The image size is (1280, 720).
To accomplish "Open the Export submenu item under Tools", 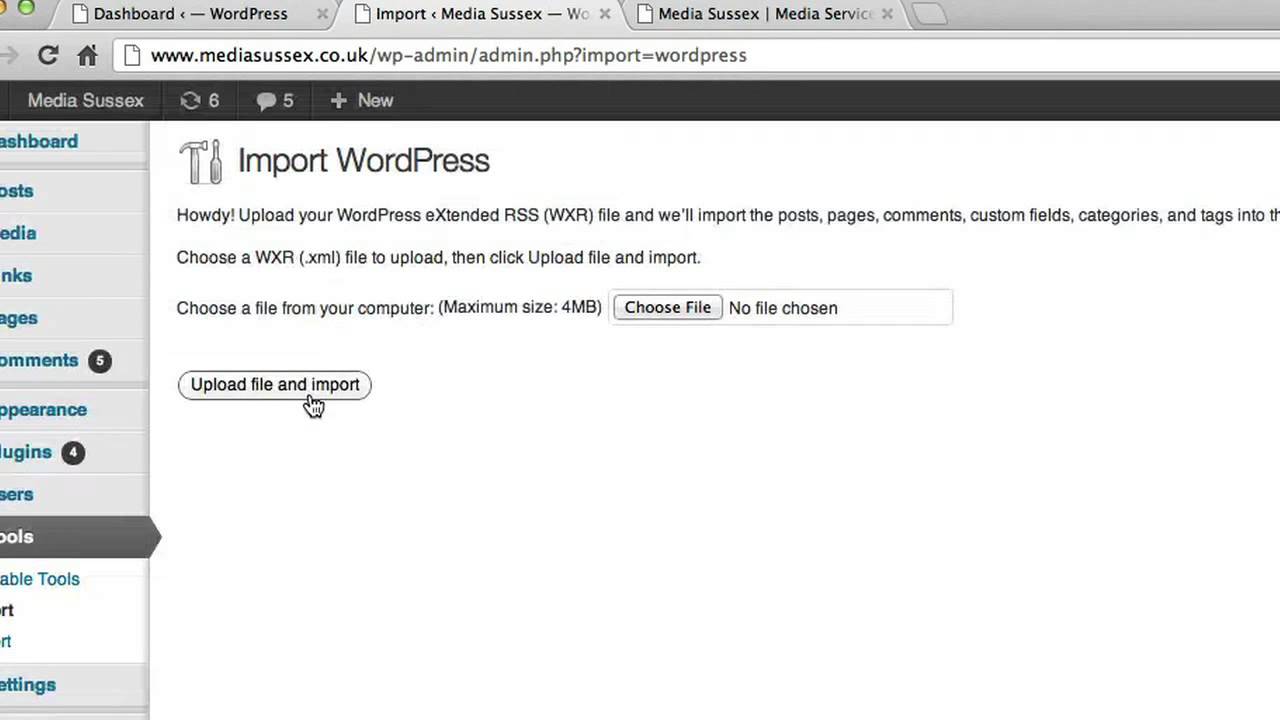I will [x=6, y=641].
